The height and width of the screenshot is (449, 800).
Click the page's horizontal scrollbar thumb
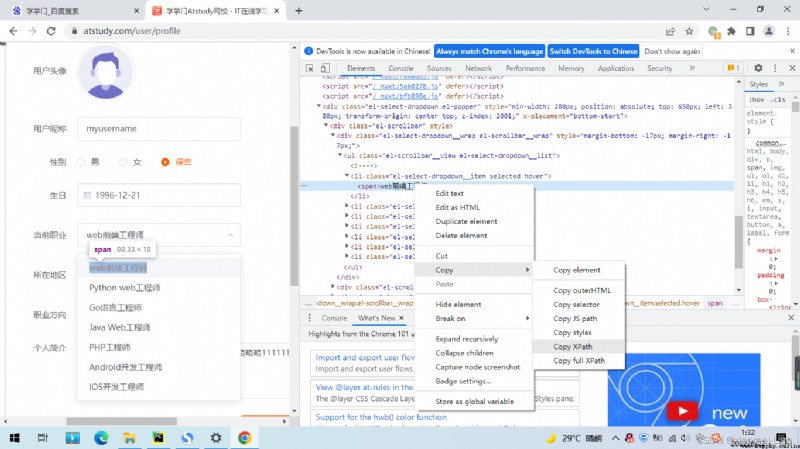[x=121, y=421]
